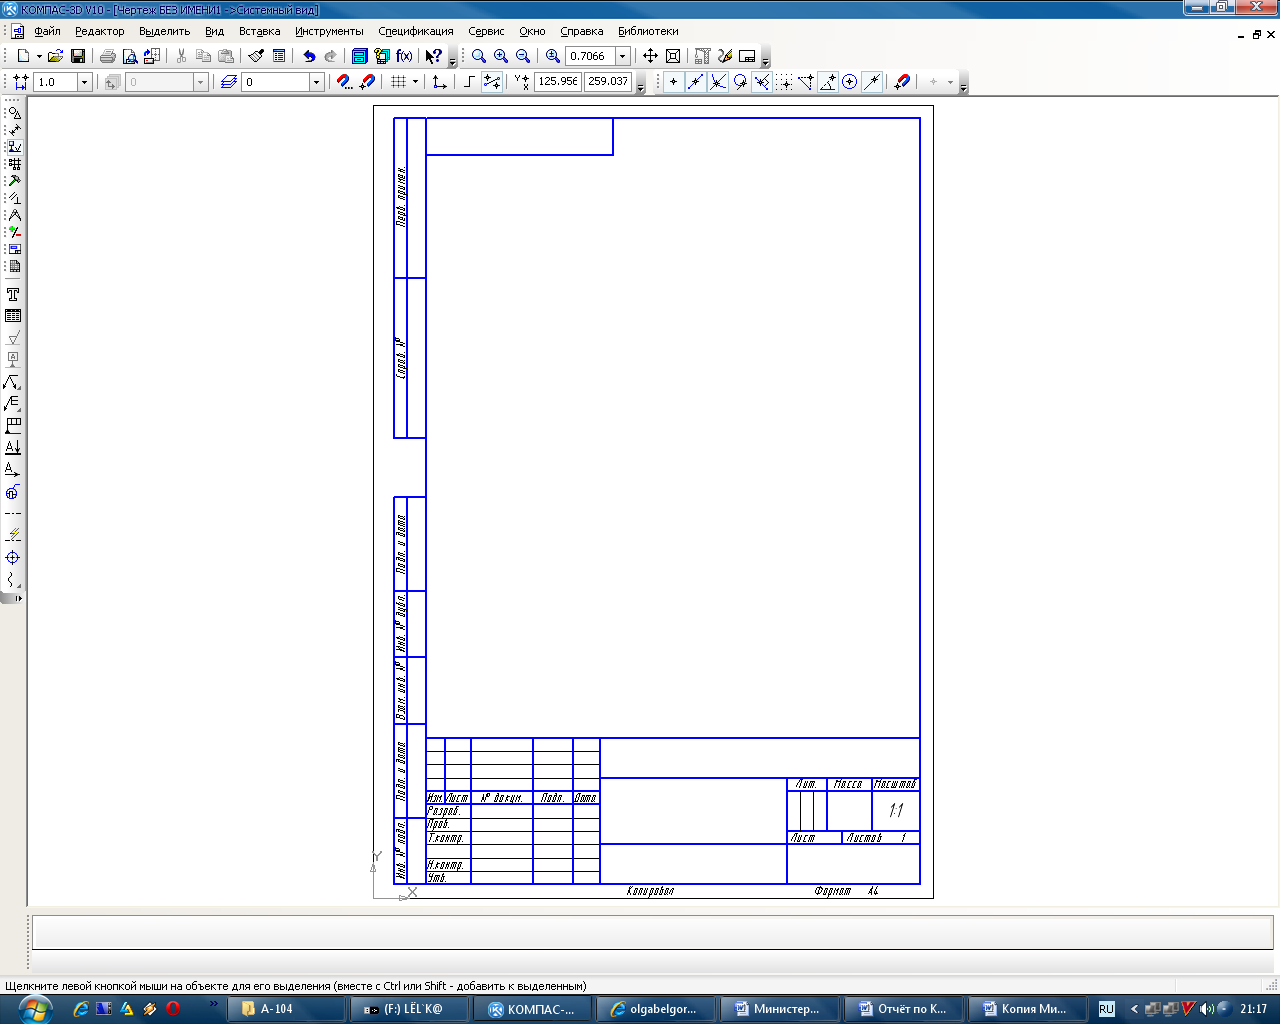The image size is (1280, 1024).
Task: Undo the last action
Action: [x=309, y=56]
